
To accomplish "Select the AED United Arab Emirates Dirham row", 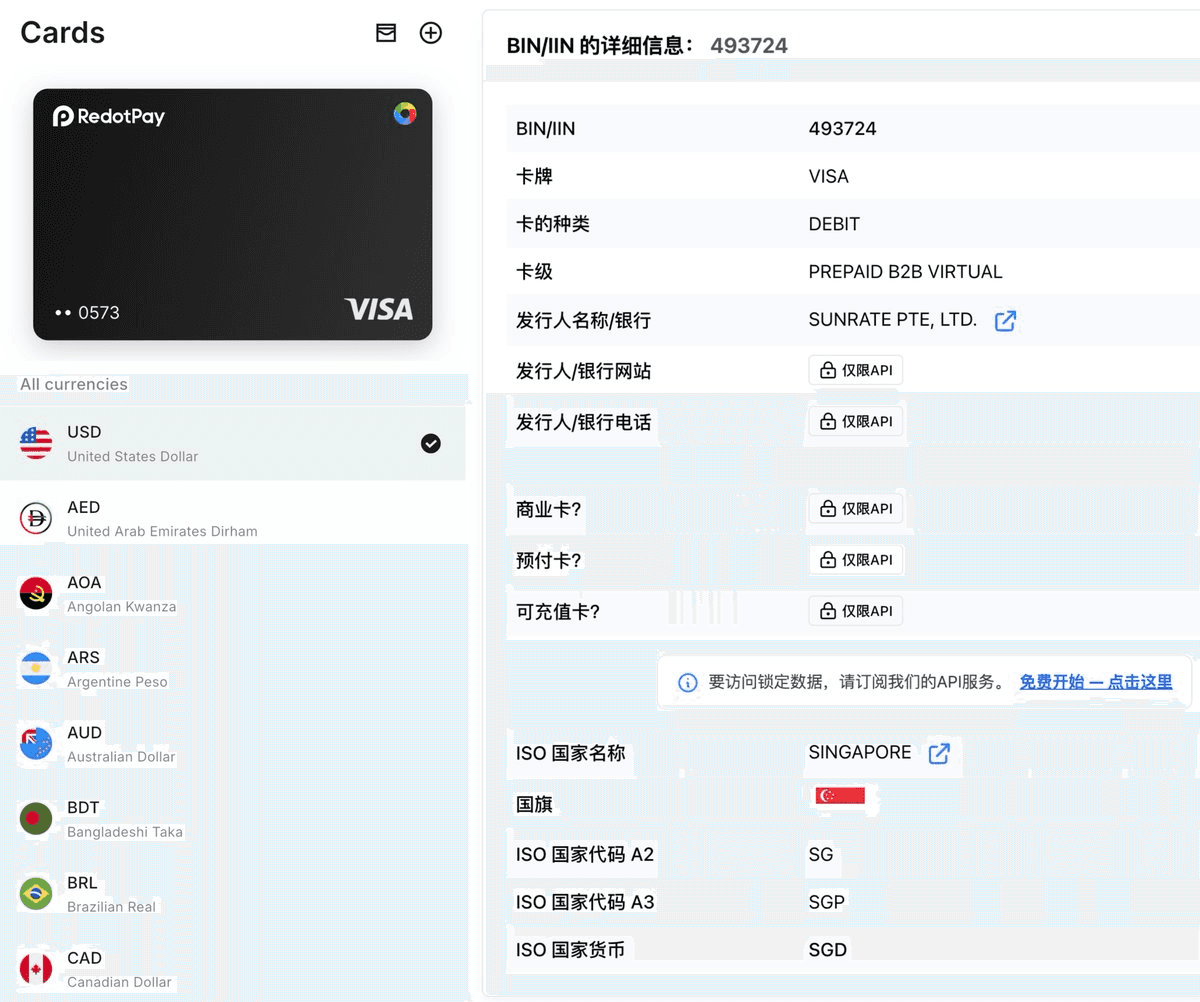I will (233, 518).
